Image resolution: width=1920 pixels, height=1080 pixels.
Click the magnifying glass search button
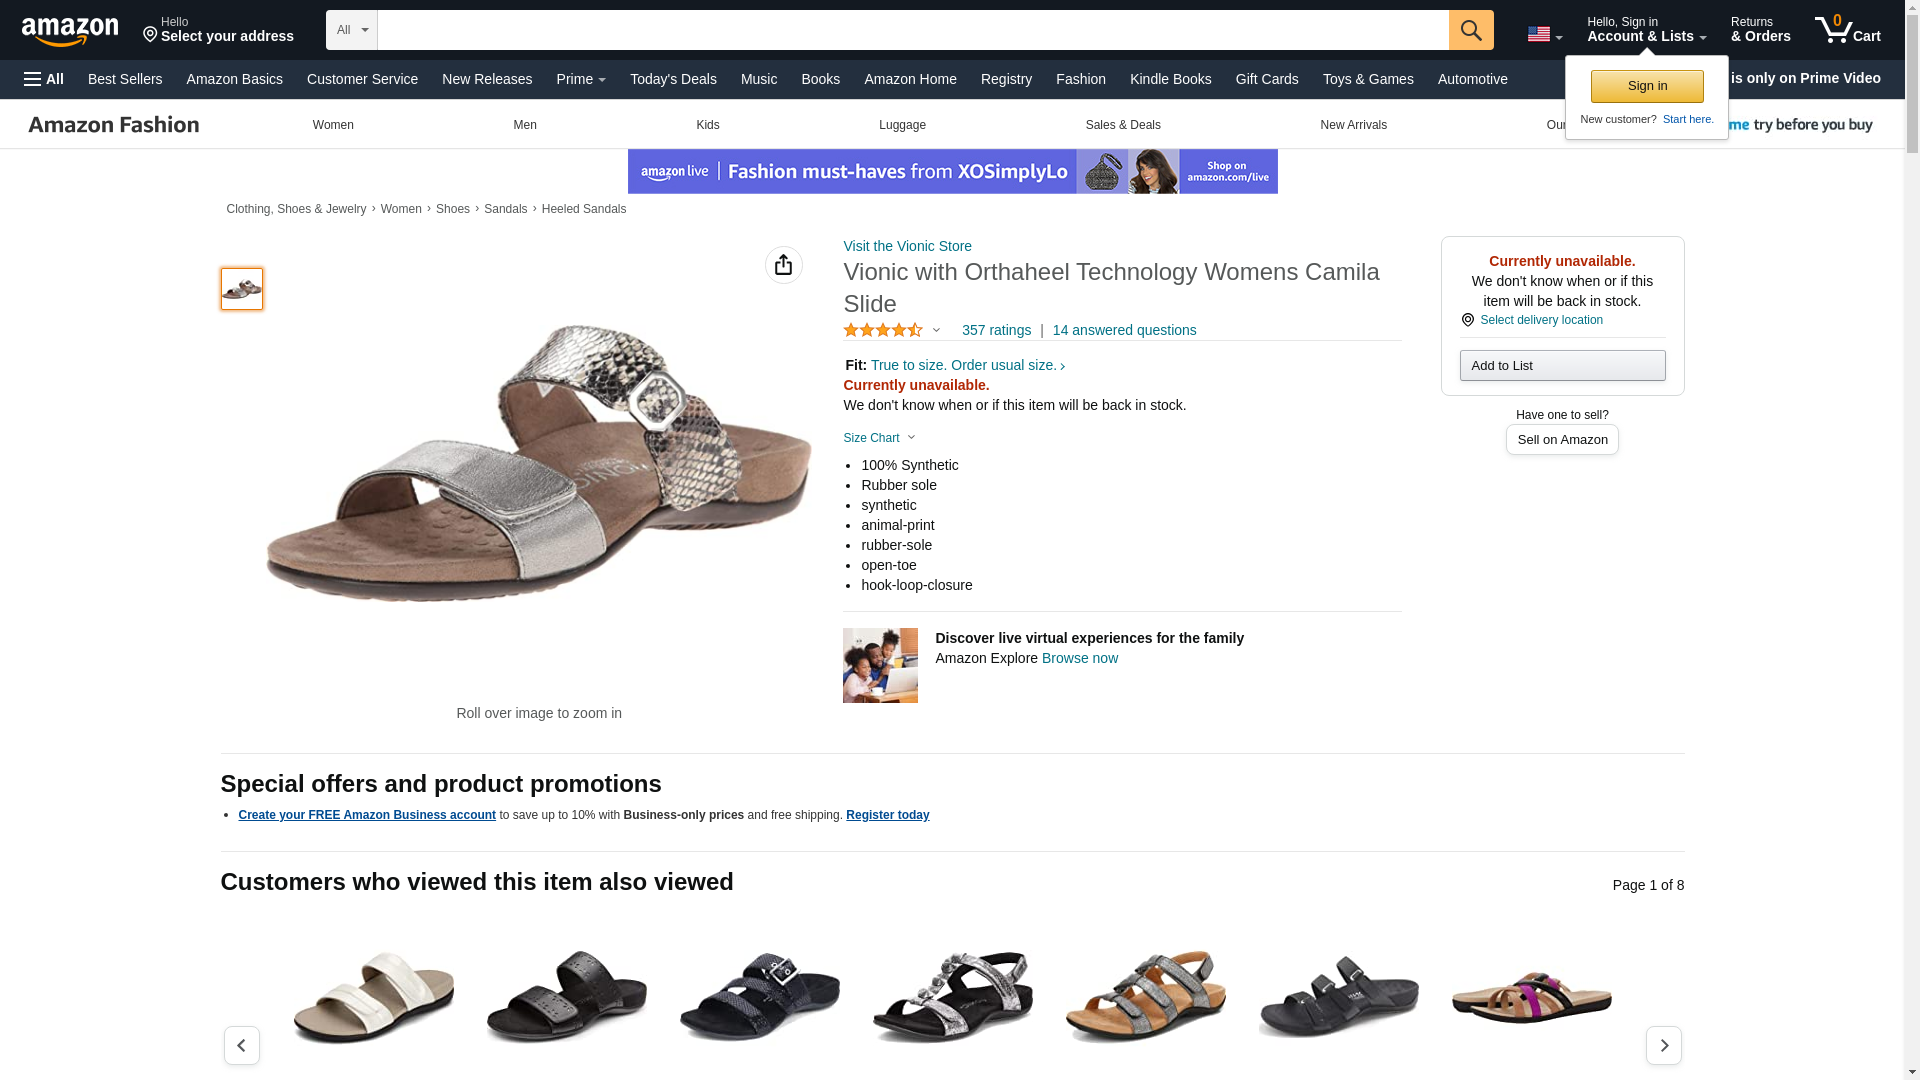click(x=1470, y=30)
